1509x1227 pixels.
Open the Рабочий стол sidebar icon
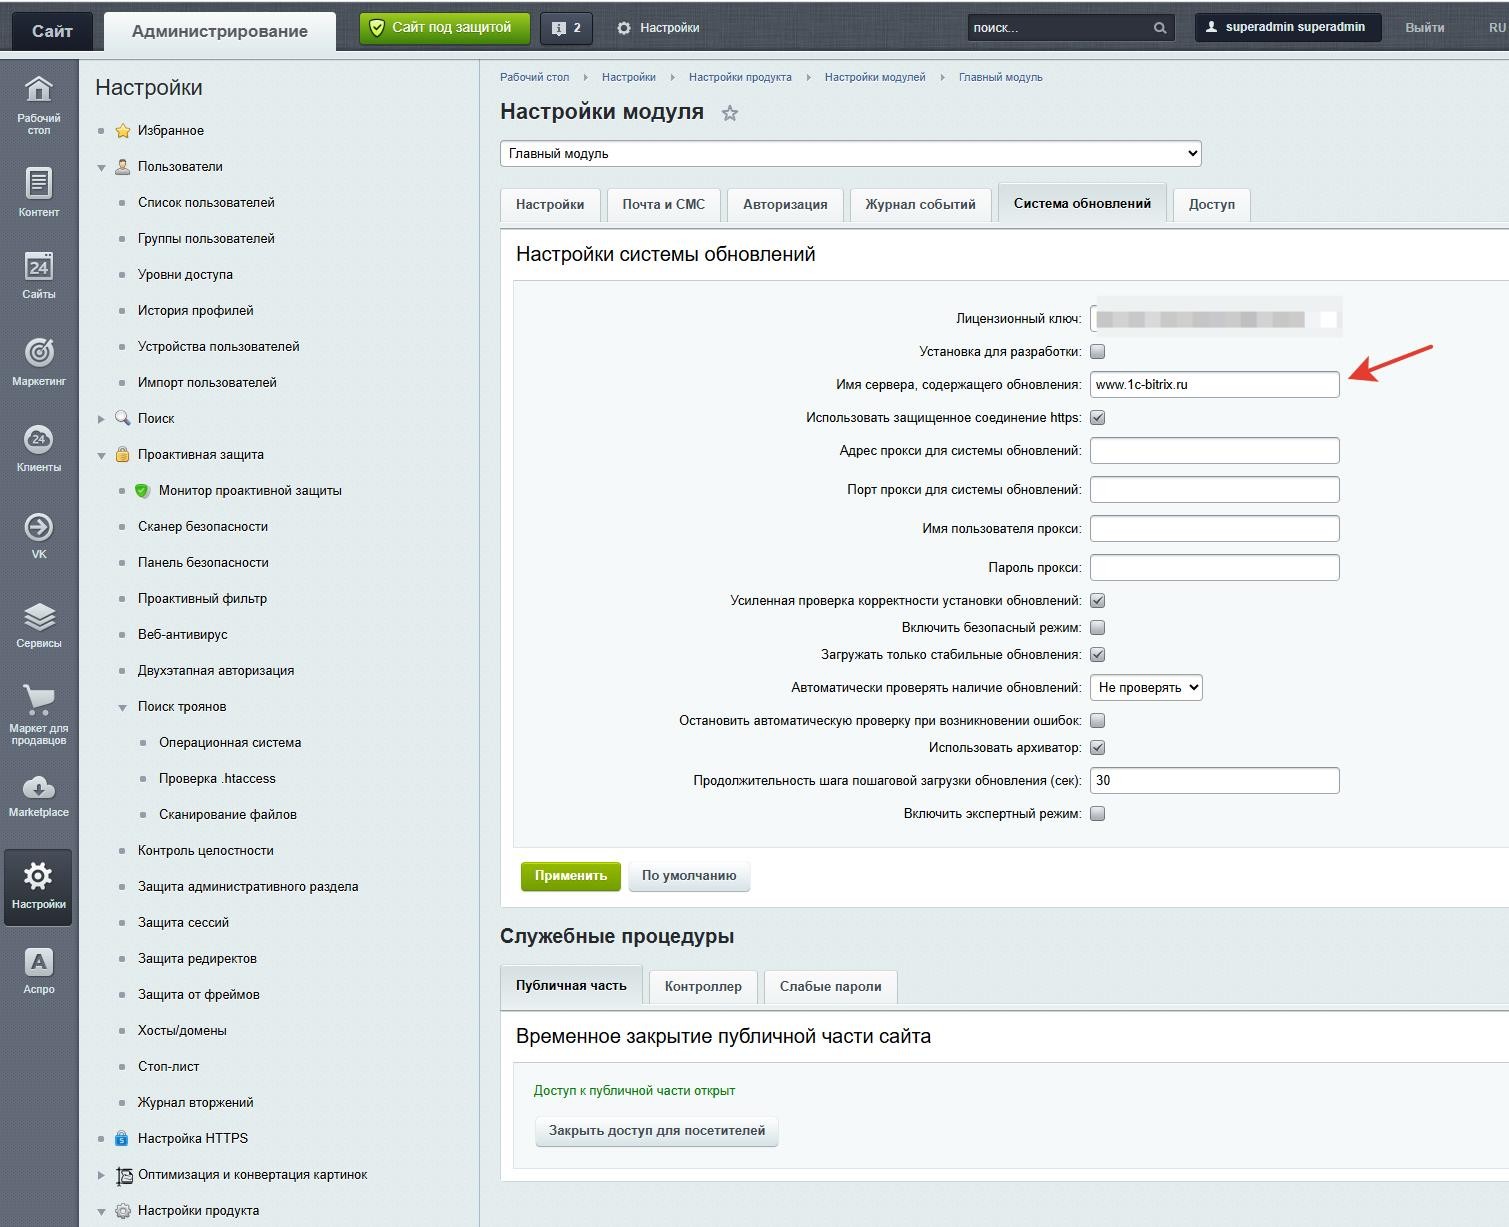point(38,91)
